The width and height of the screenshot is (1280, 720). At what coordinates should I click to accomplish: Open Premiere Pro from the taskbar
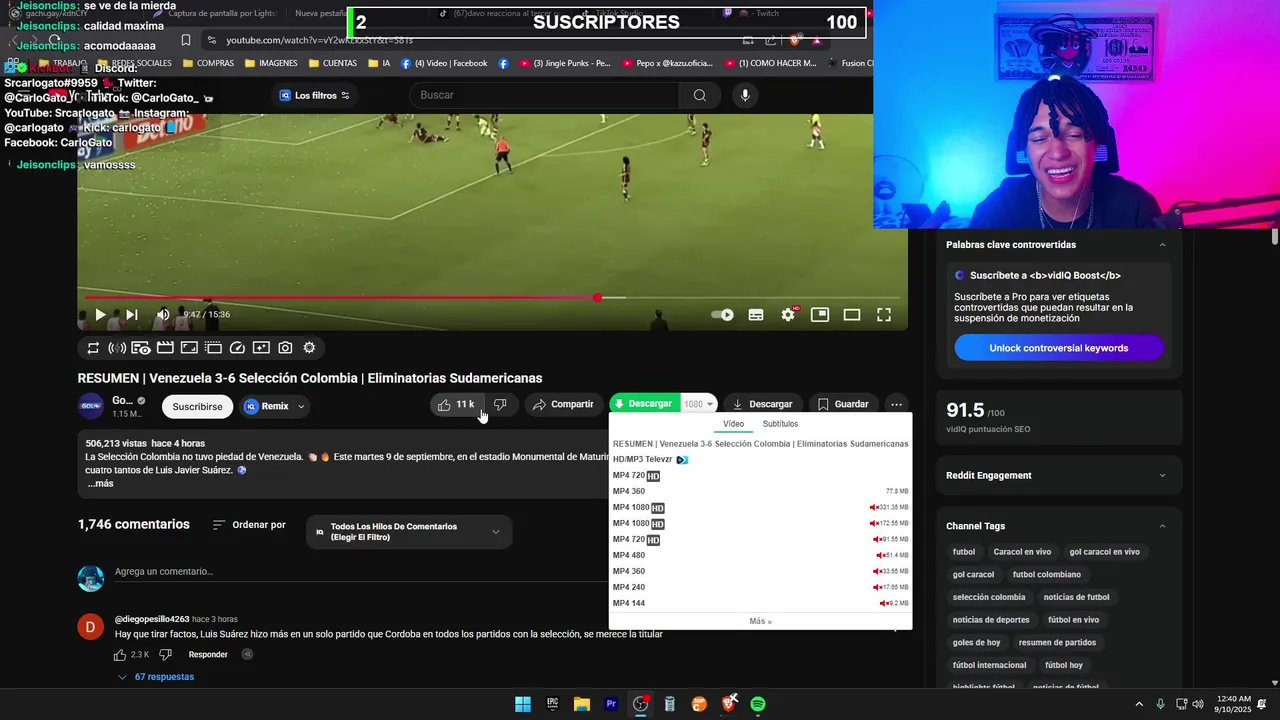coord(611,704)
